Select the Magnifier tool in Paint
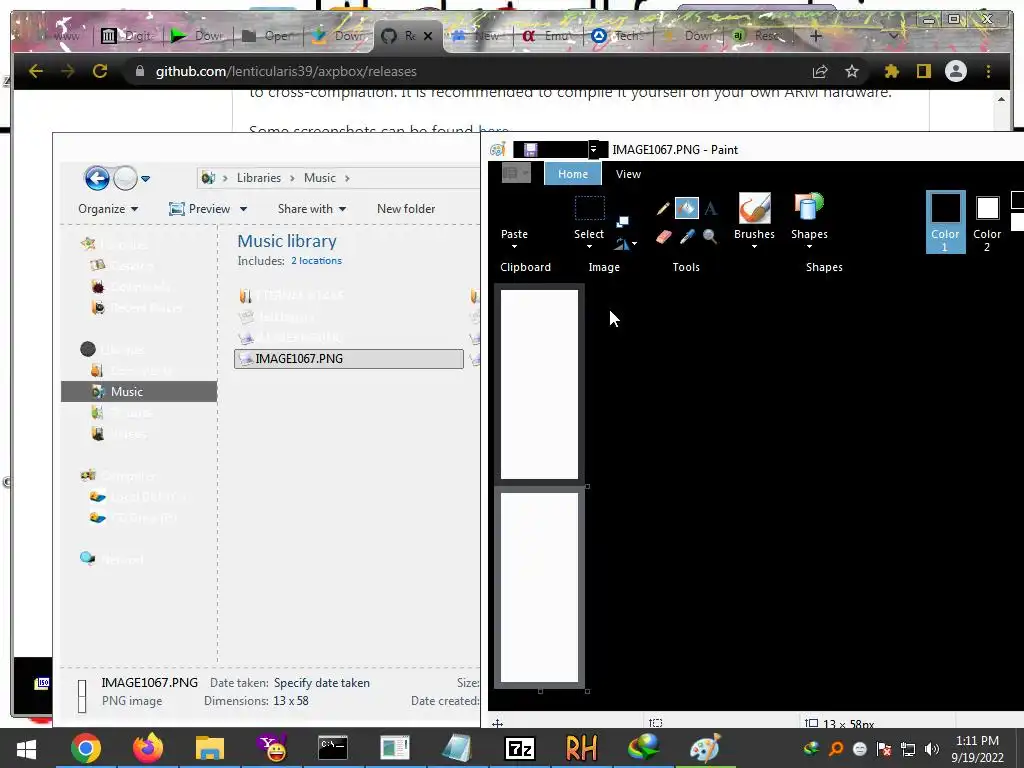Image resolution: width=1024 pixels, height=768 pixels. tap(710, 236)
